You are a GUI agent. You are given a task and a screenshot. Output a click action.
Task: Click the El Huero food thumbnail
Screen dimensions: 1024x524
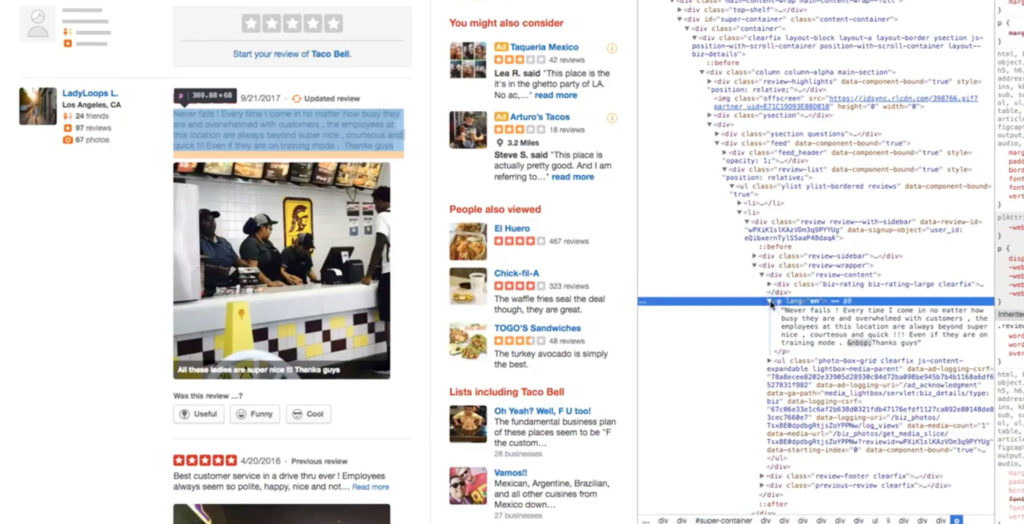468,242
